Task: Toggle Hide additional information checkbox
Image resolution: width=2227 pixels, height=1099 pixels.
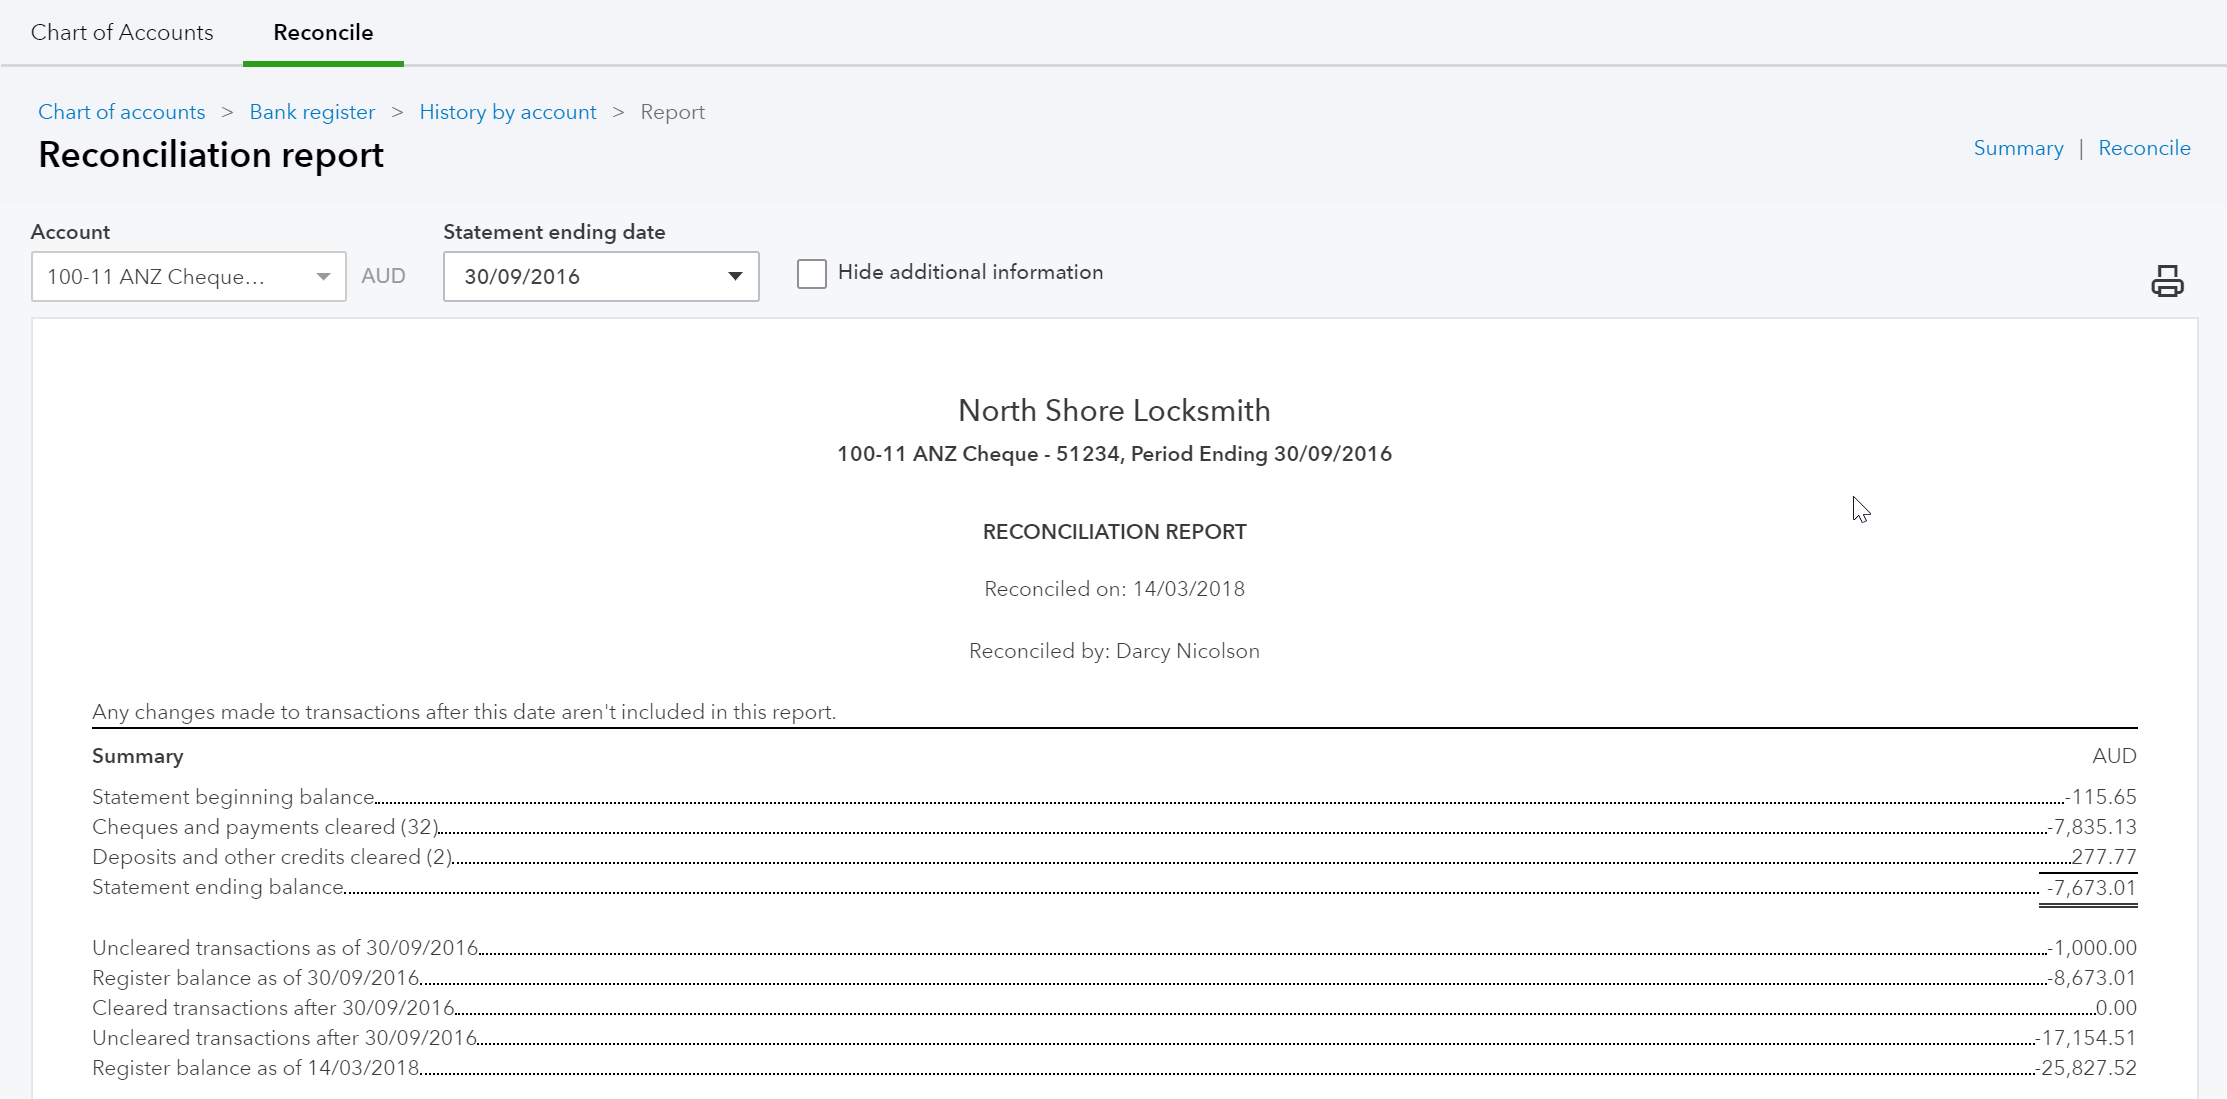Action: click(811, 273)
